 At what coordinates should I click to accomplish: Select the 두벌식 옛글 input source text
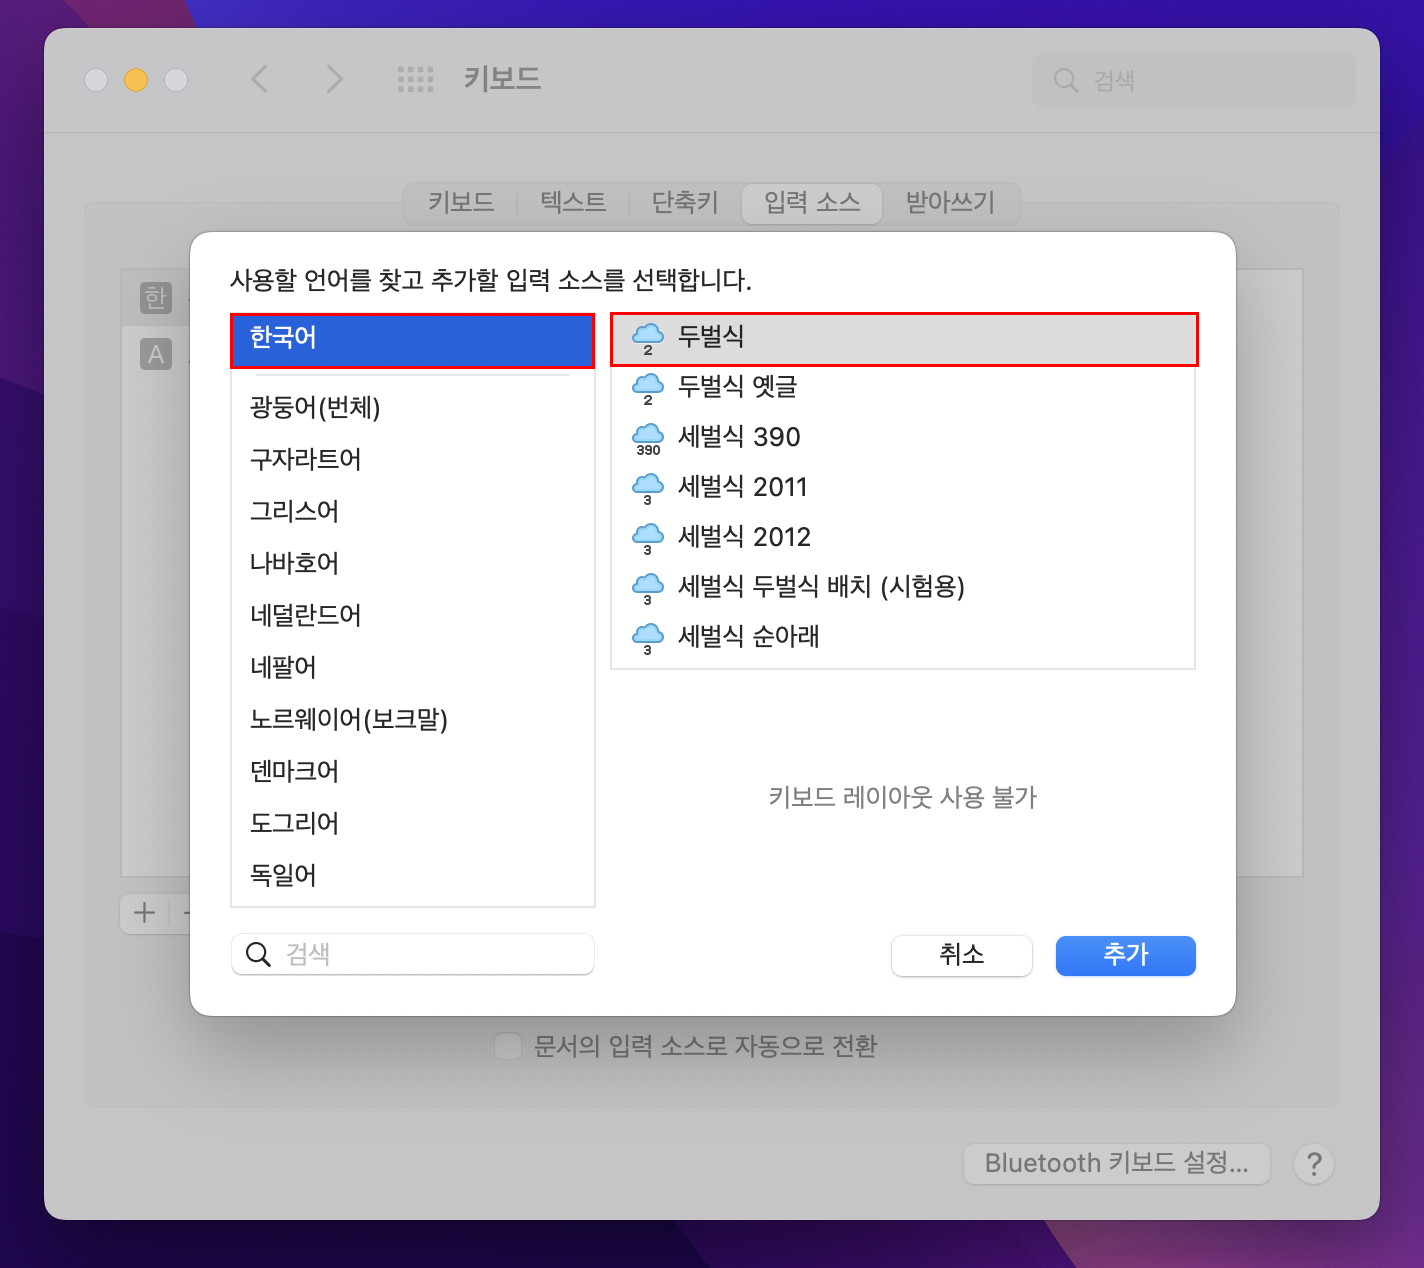(738, 387)
